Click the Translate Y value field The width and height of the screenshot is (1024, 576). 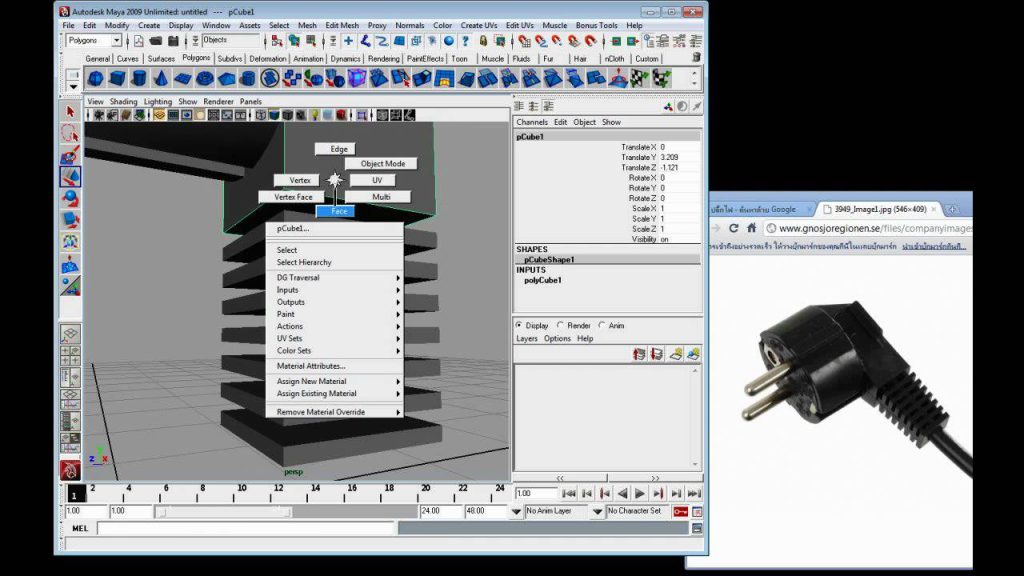[679, 157]
